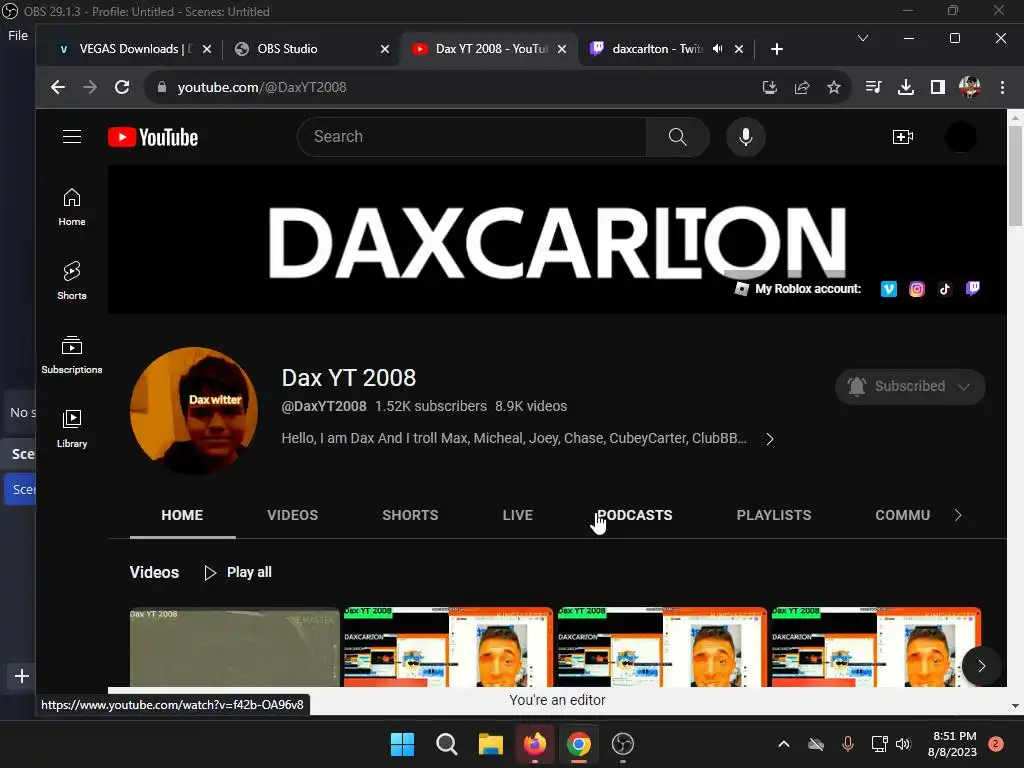
Task: Go forward in the browser
Action: [x=90, y=87]
